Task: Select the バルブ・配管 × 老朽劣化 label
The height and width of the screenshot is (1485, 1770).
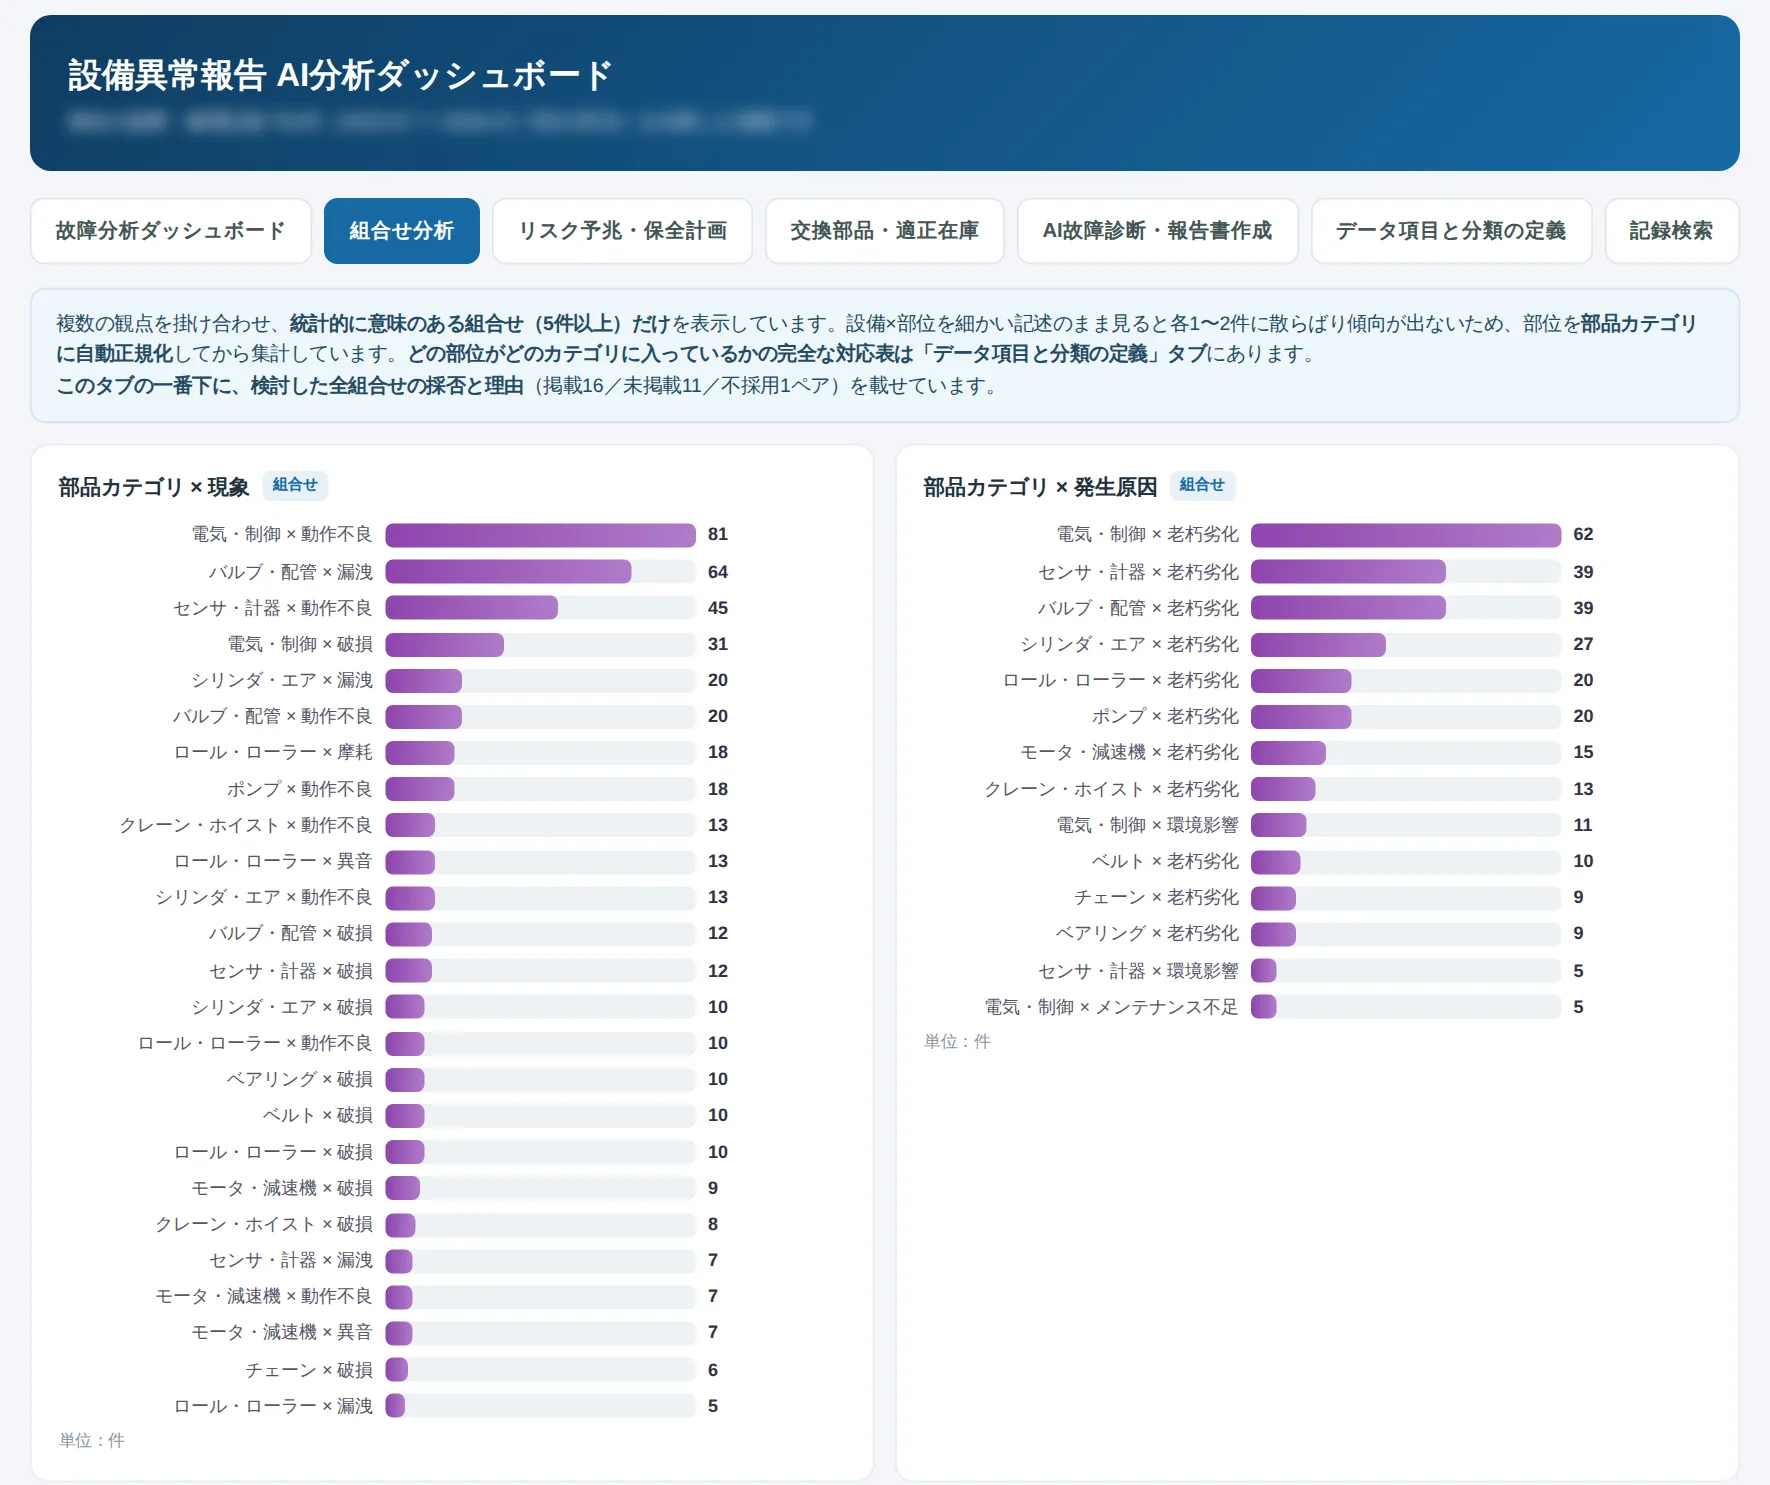Action: click(1138, 608)
